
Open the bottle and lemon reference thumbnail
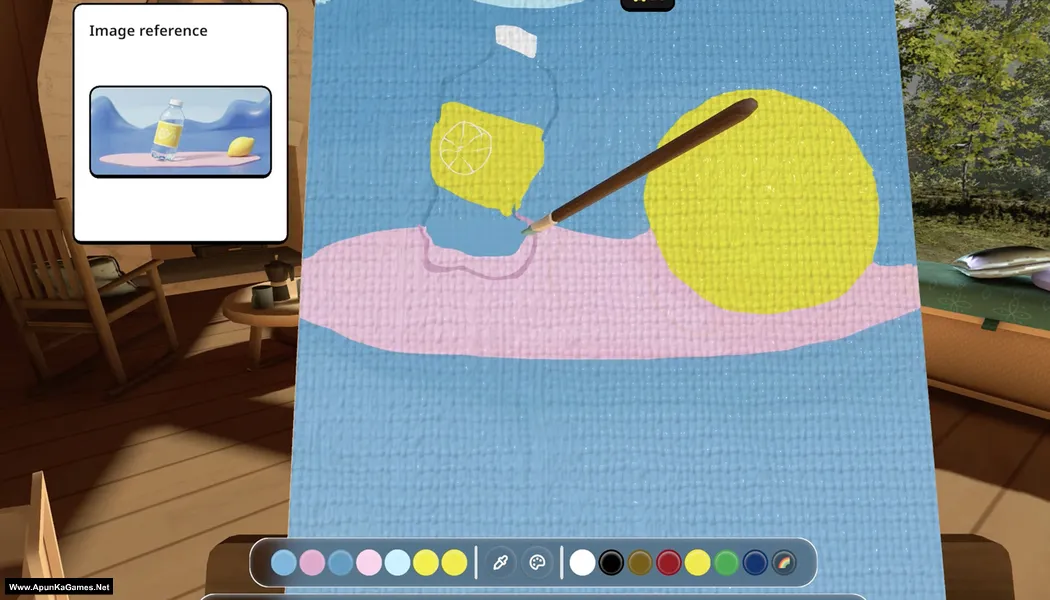(181, 131)
